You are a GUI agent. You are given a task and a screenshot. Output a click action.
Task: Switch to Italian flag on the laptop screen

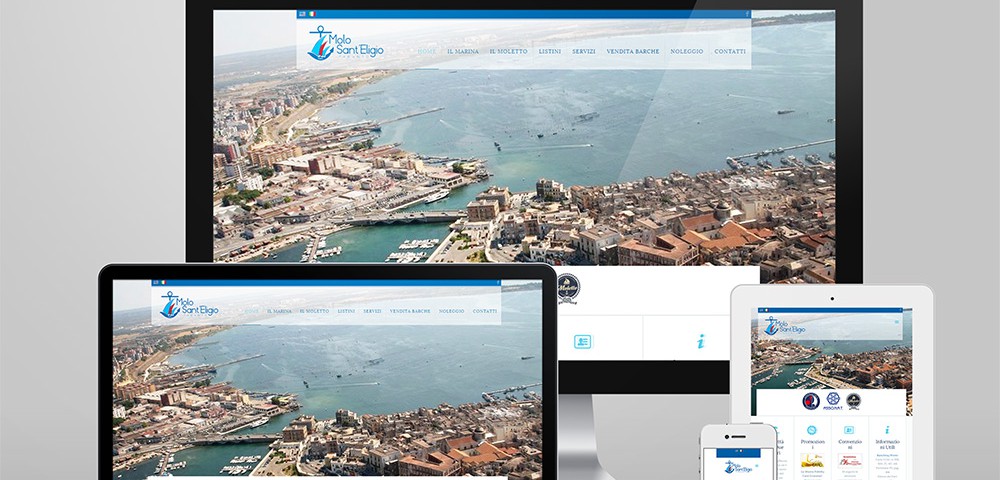click(x=163, y=282)
